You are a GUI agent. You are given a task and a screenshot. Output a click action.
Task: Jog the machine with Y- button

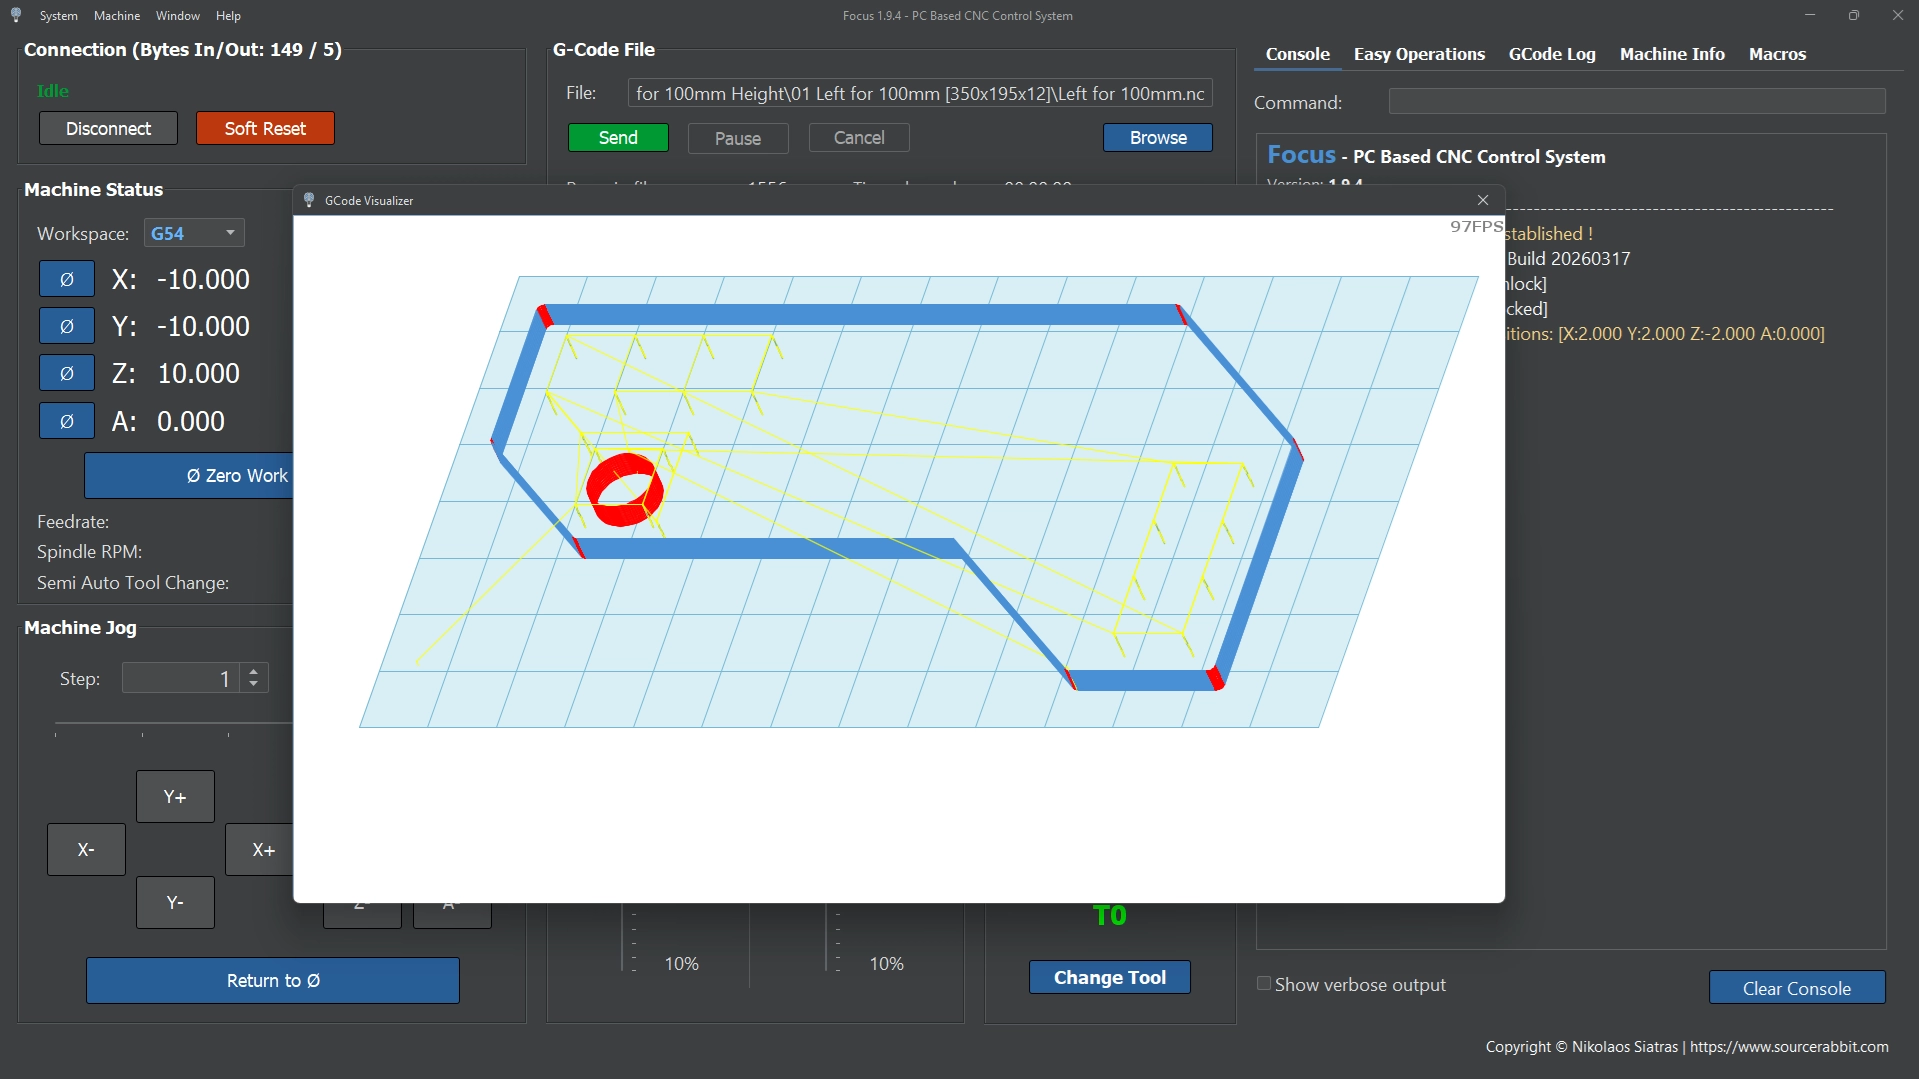pyautogui.click(x=175, y=902)
